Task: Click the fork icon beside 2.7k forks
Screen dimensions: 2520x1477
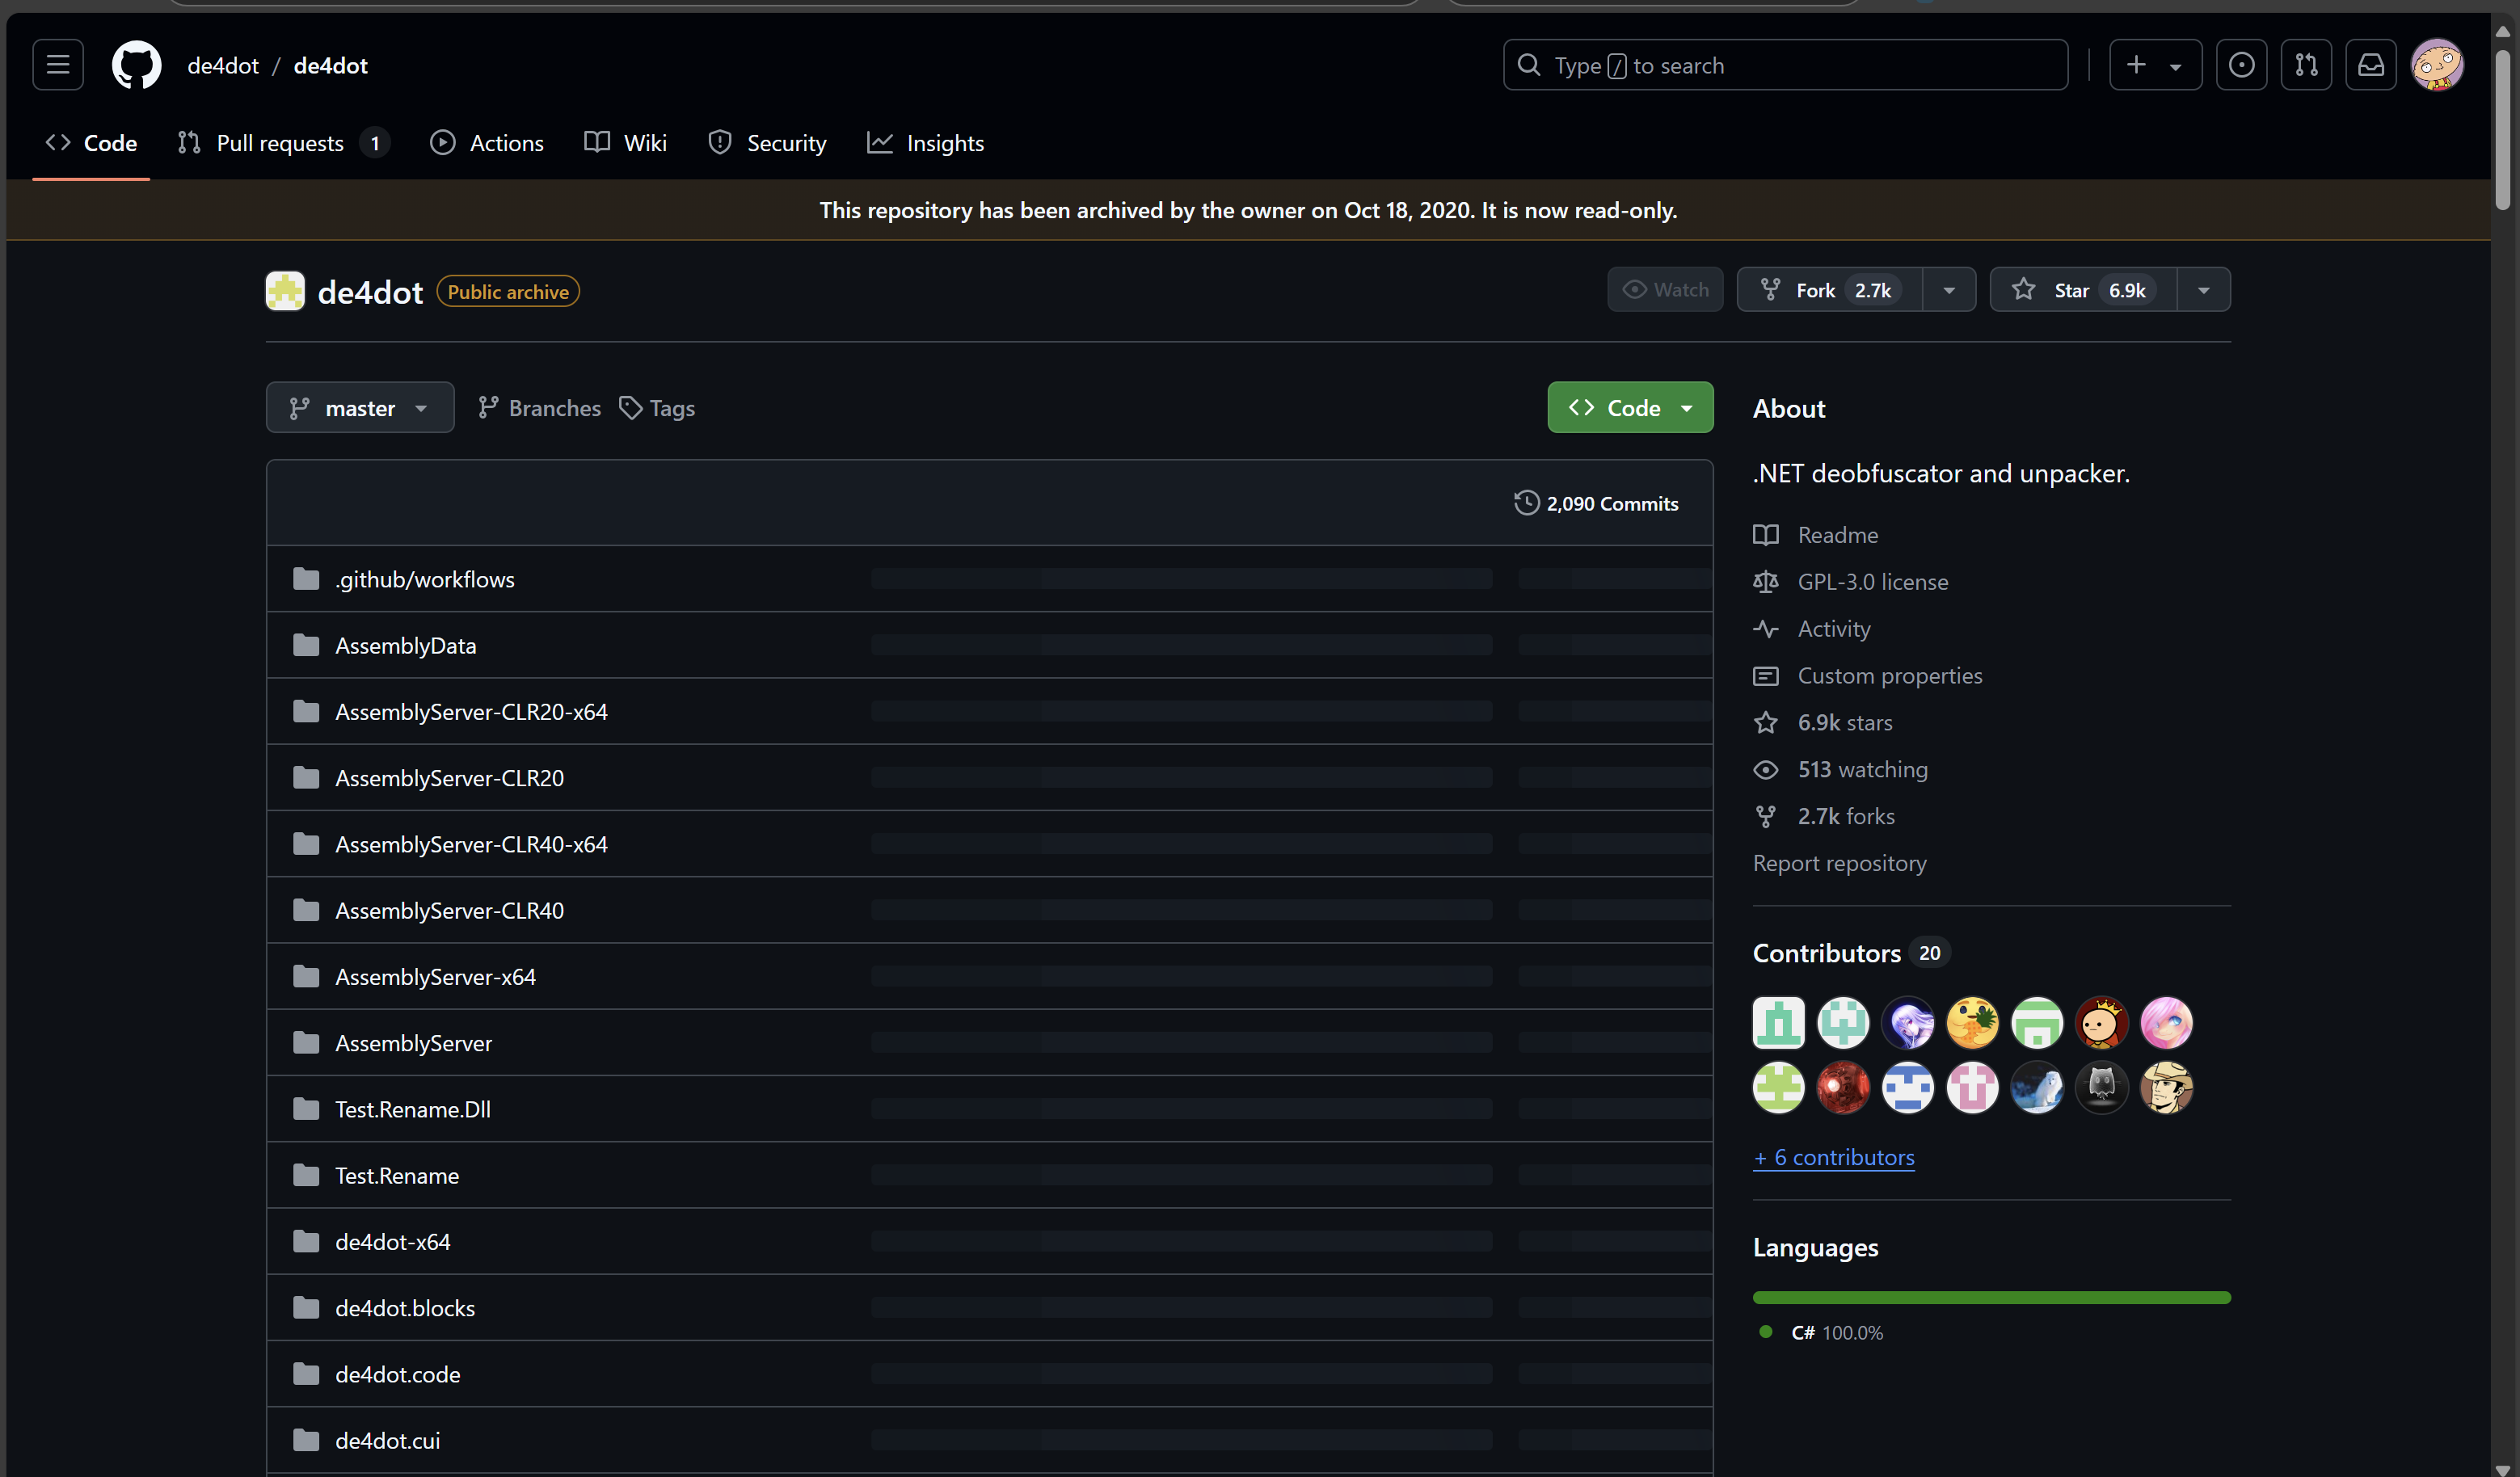Action: tap(1766, 816)
